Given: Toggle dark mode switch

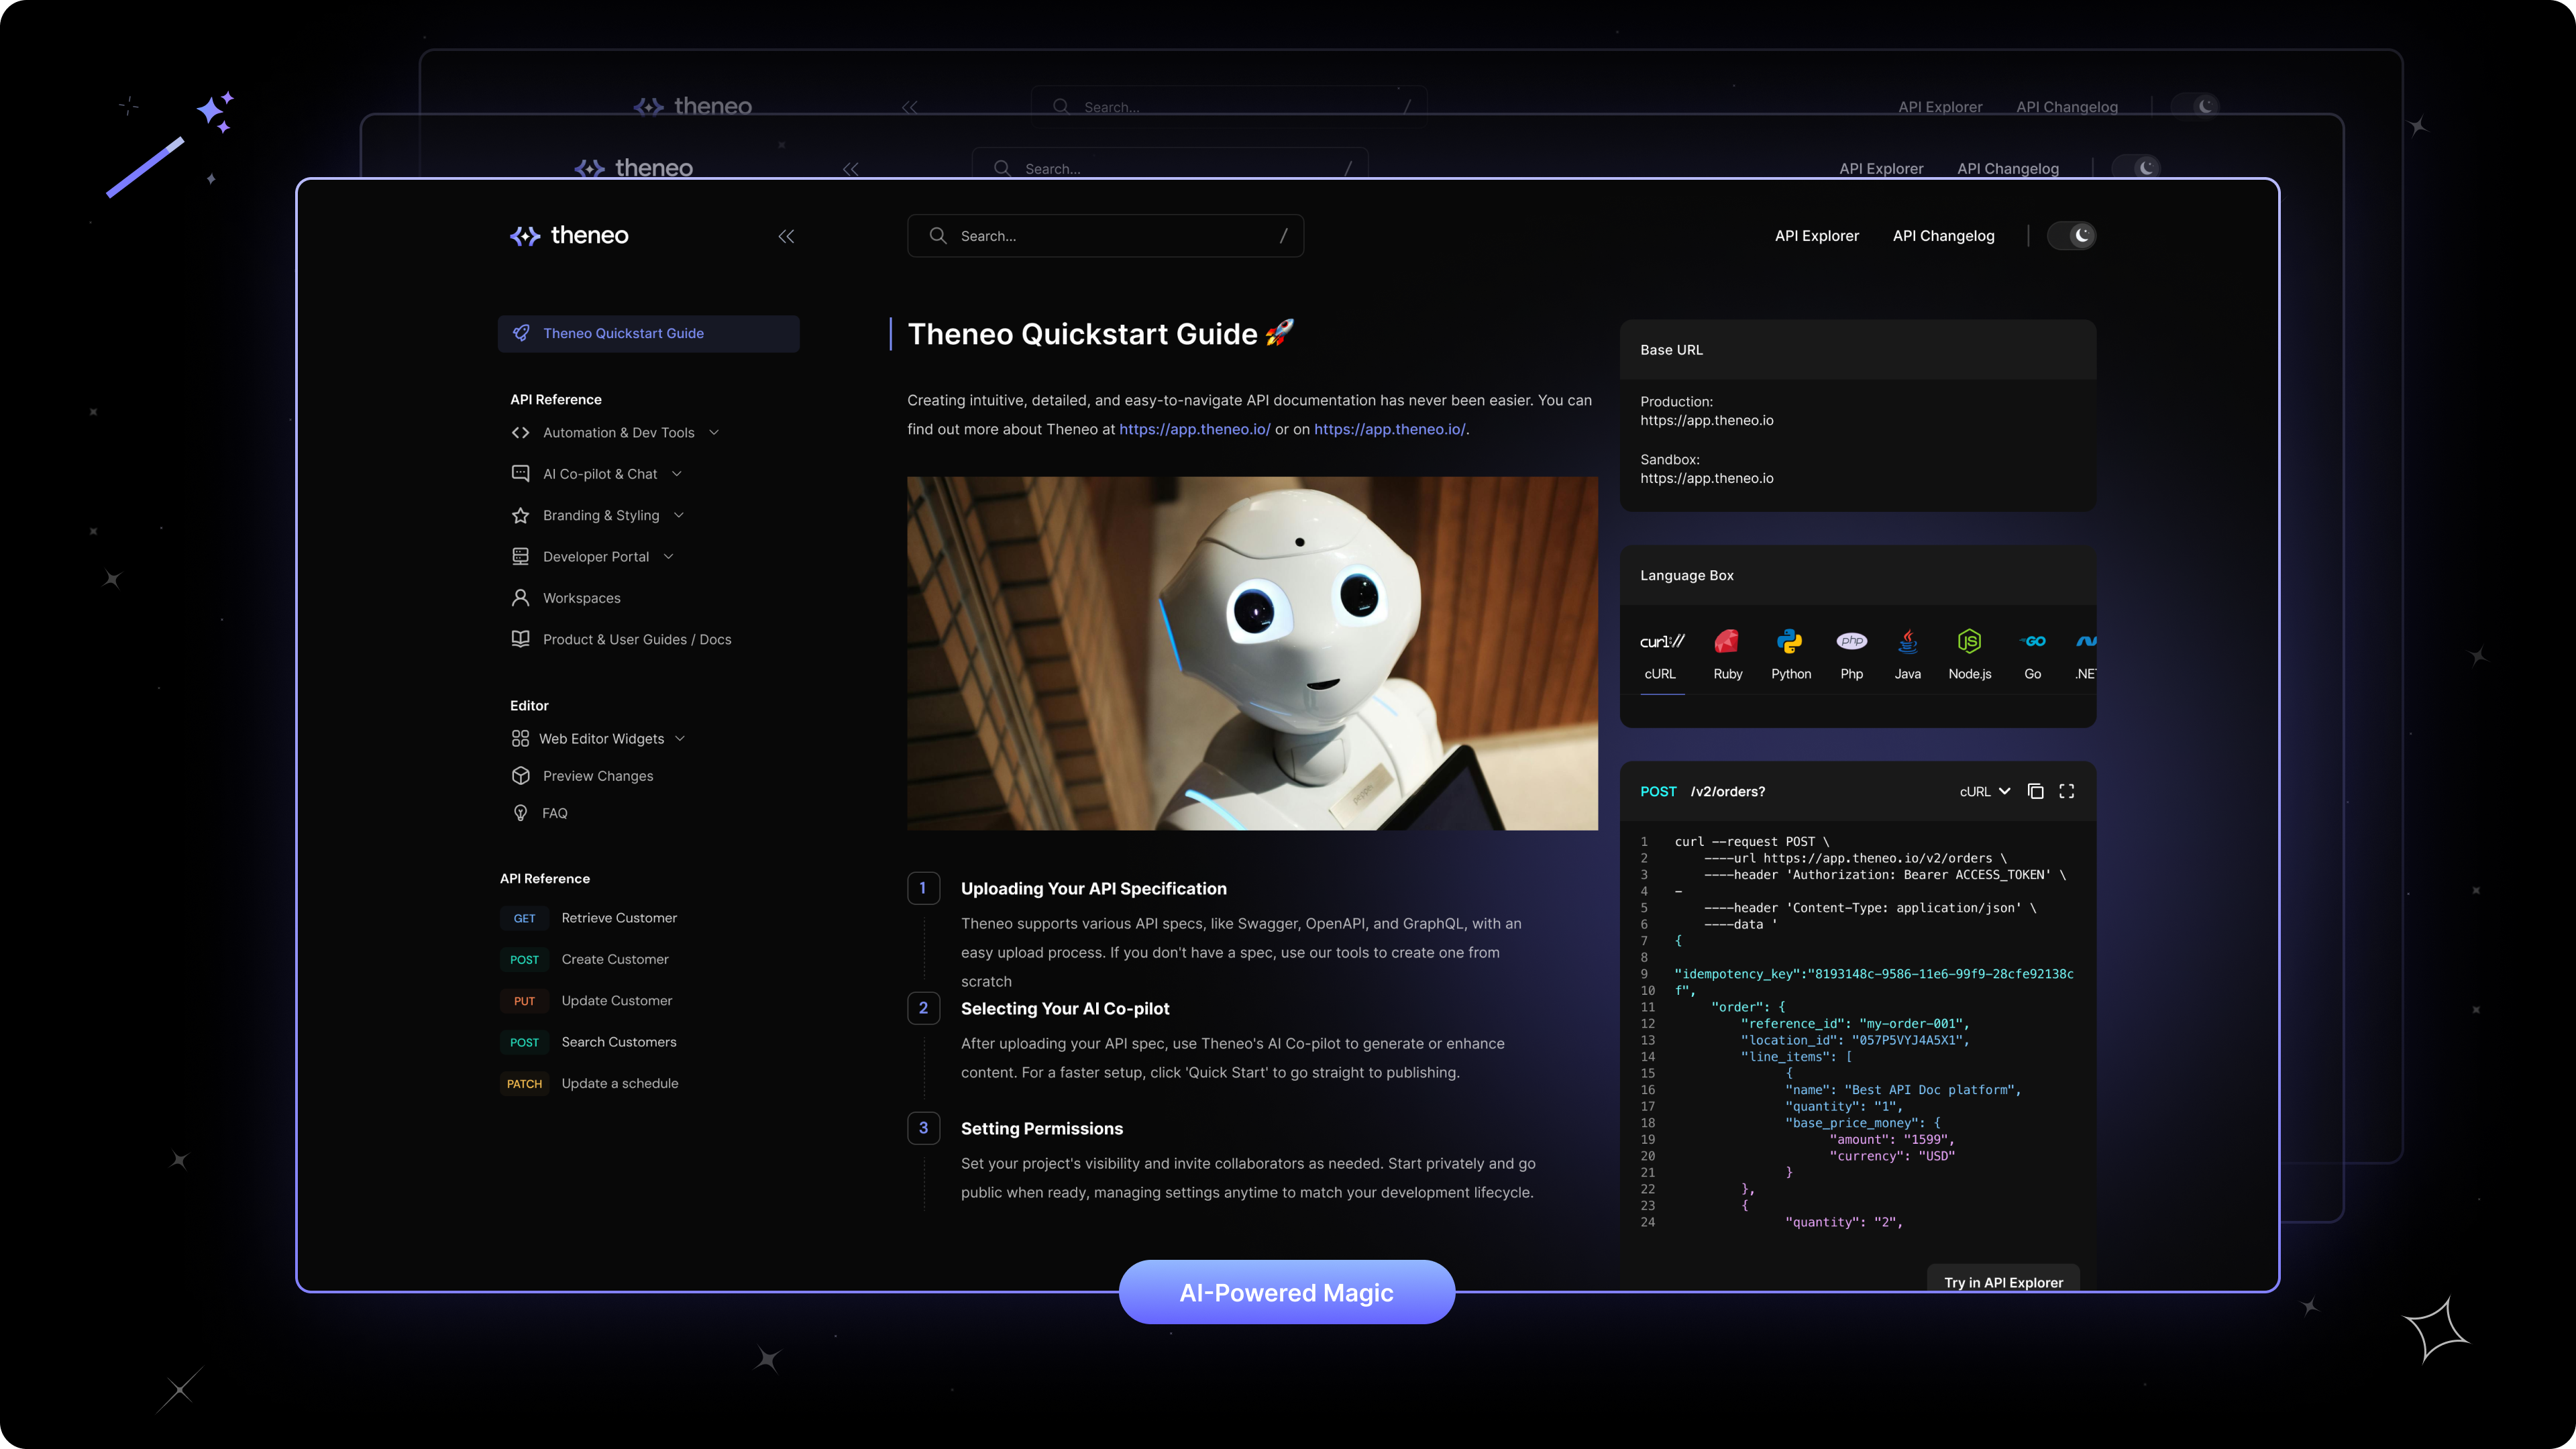Looking at the screenshot, I should [2071, 236].
